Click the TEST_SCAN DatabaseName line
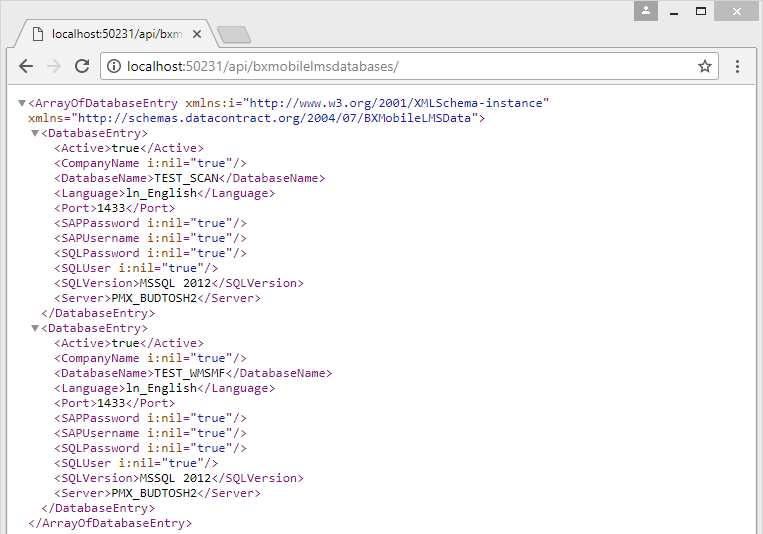The image size is (763, 534). click(189, 178)
